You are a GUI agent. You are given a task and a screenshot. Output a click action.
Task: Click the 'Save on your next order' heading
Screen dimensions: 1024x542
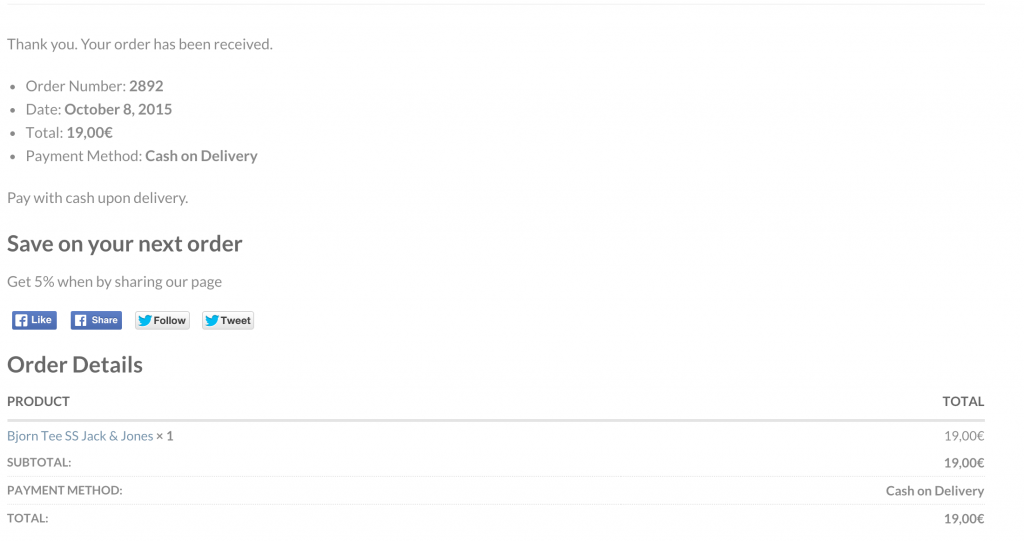click(125, 244)
